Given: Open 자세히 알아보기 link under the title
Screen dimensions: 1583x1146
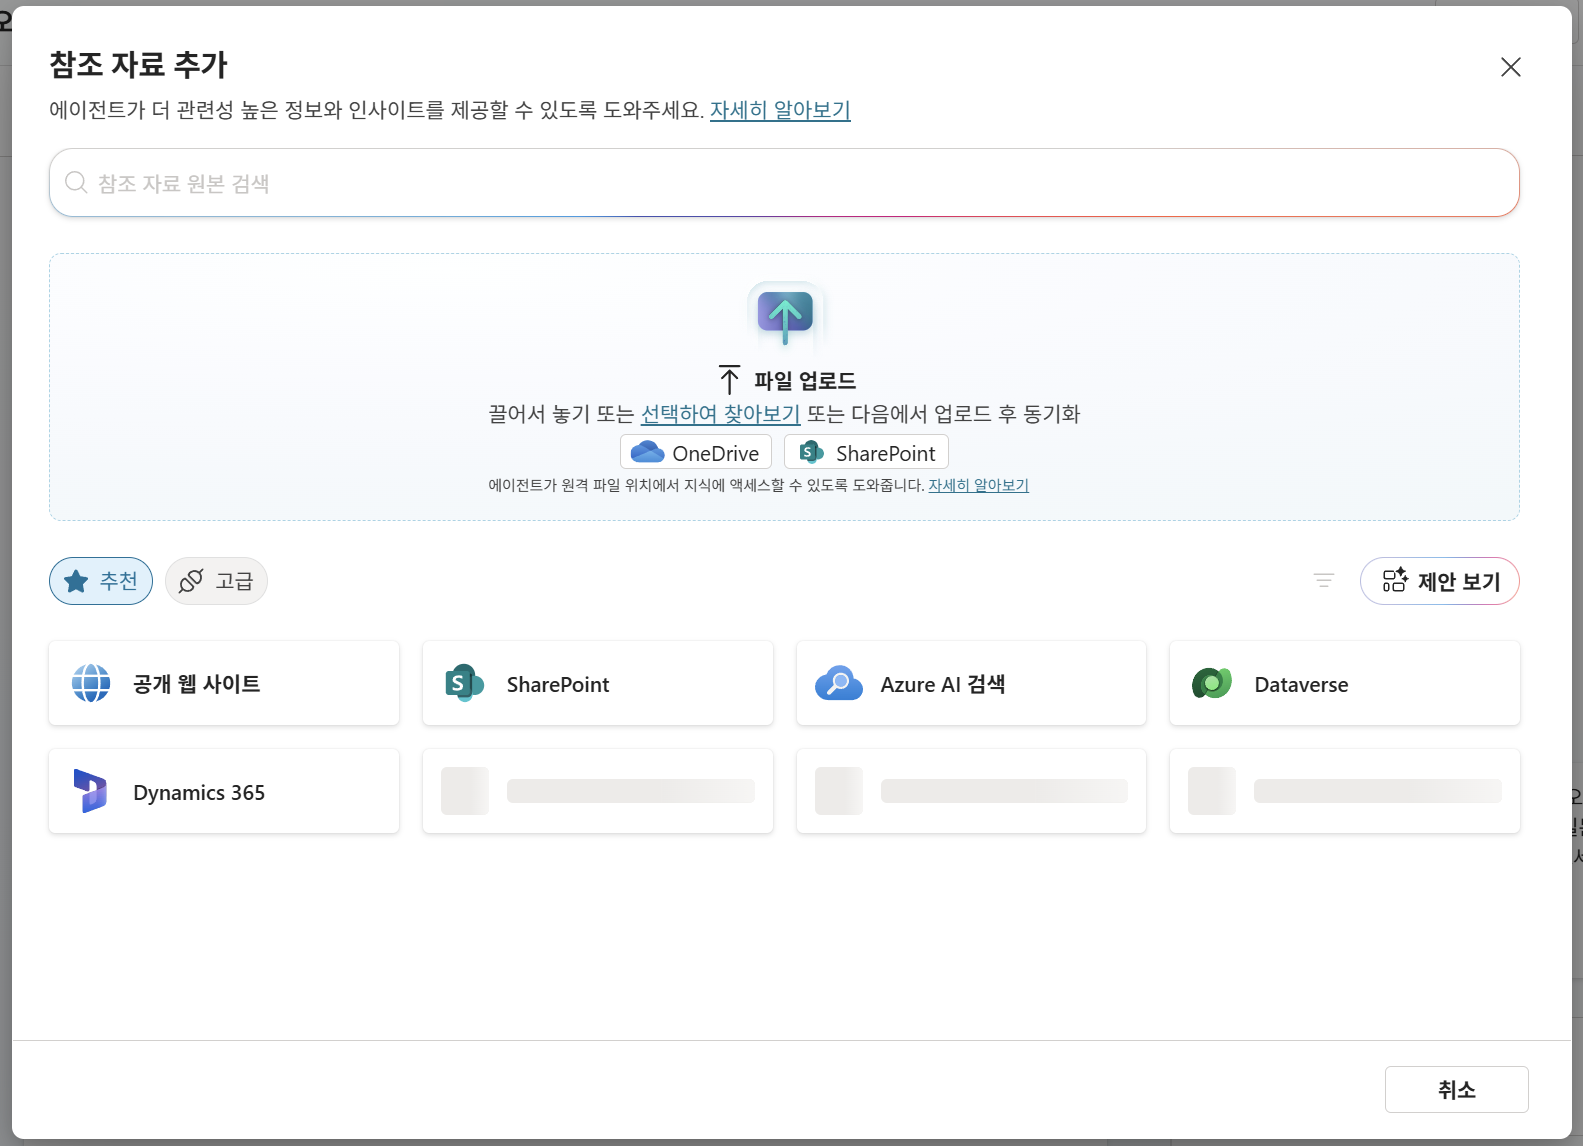Looking at the screenshot, I should pyautogui.click(x=780, y=110).
